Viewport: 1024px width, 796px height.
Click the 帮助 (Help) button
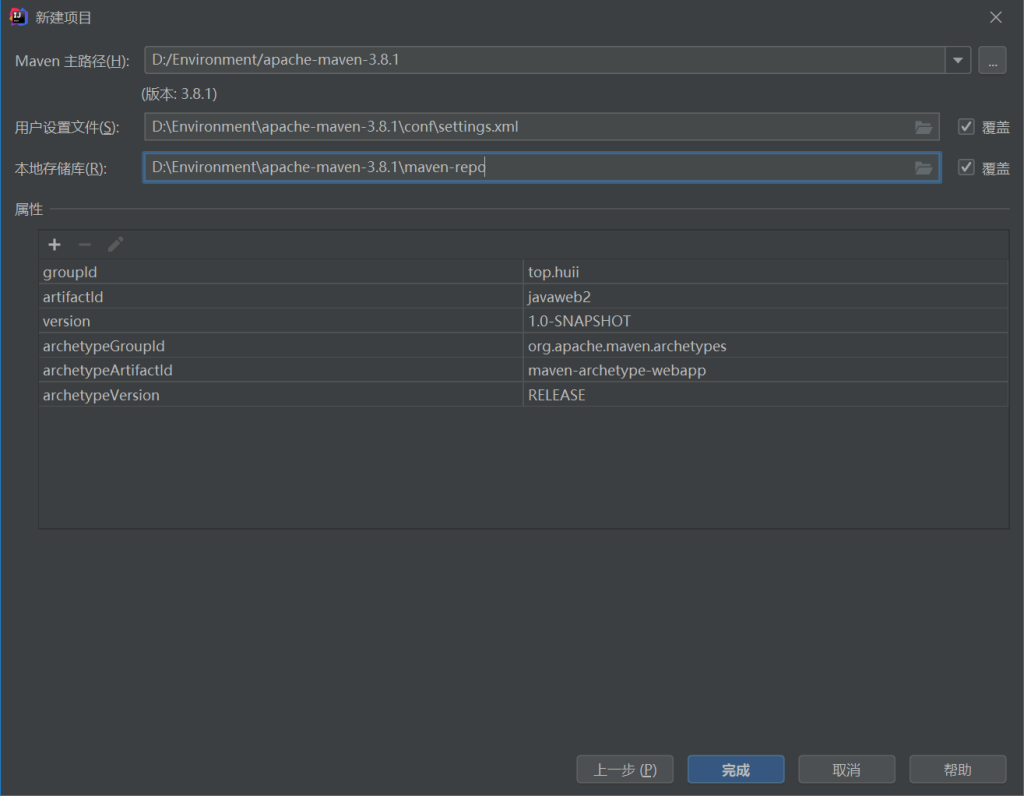(957, 770)
